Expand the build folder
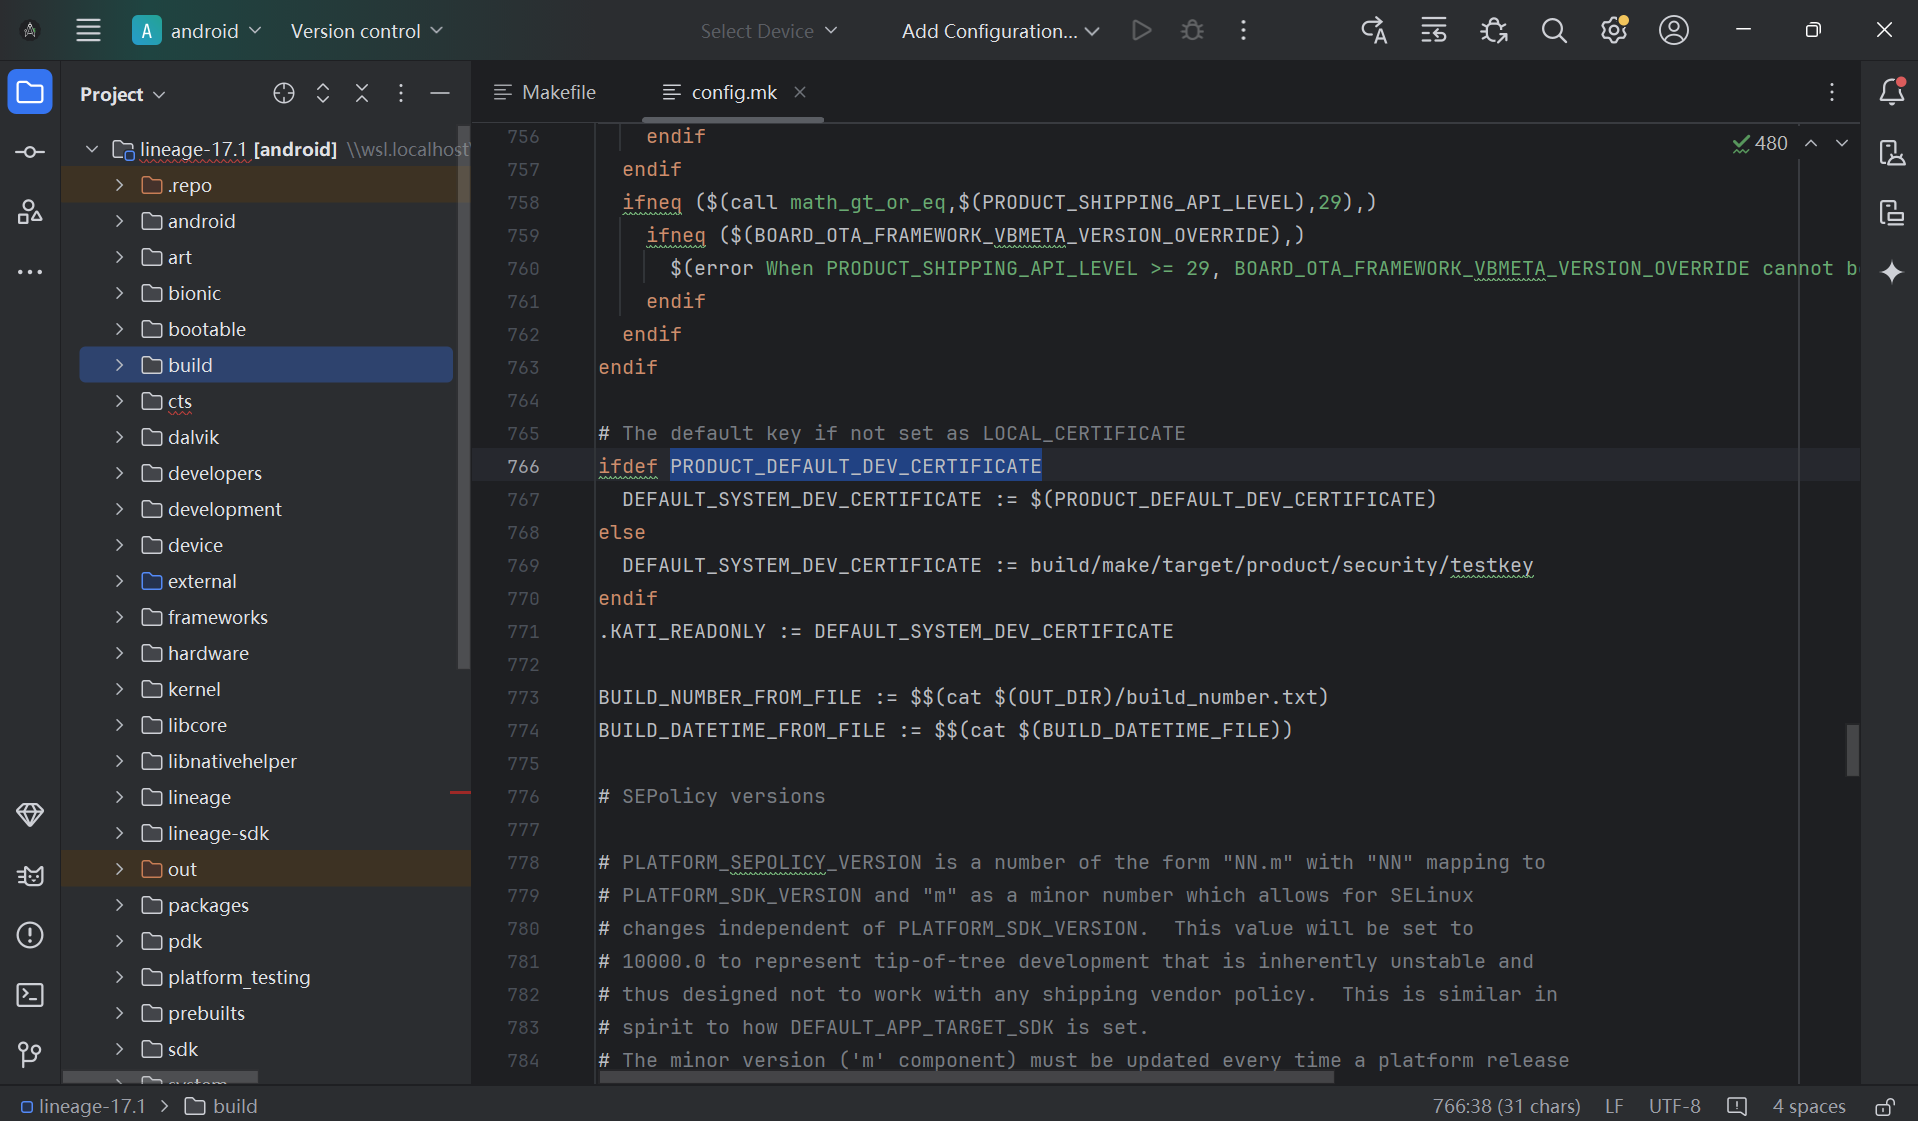Viewport: 1918px width, 1121px height. pos(119,365)
